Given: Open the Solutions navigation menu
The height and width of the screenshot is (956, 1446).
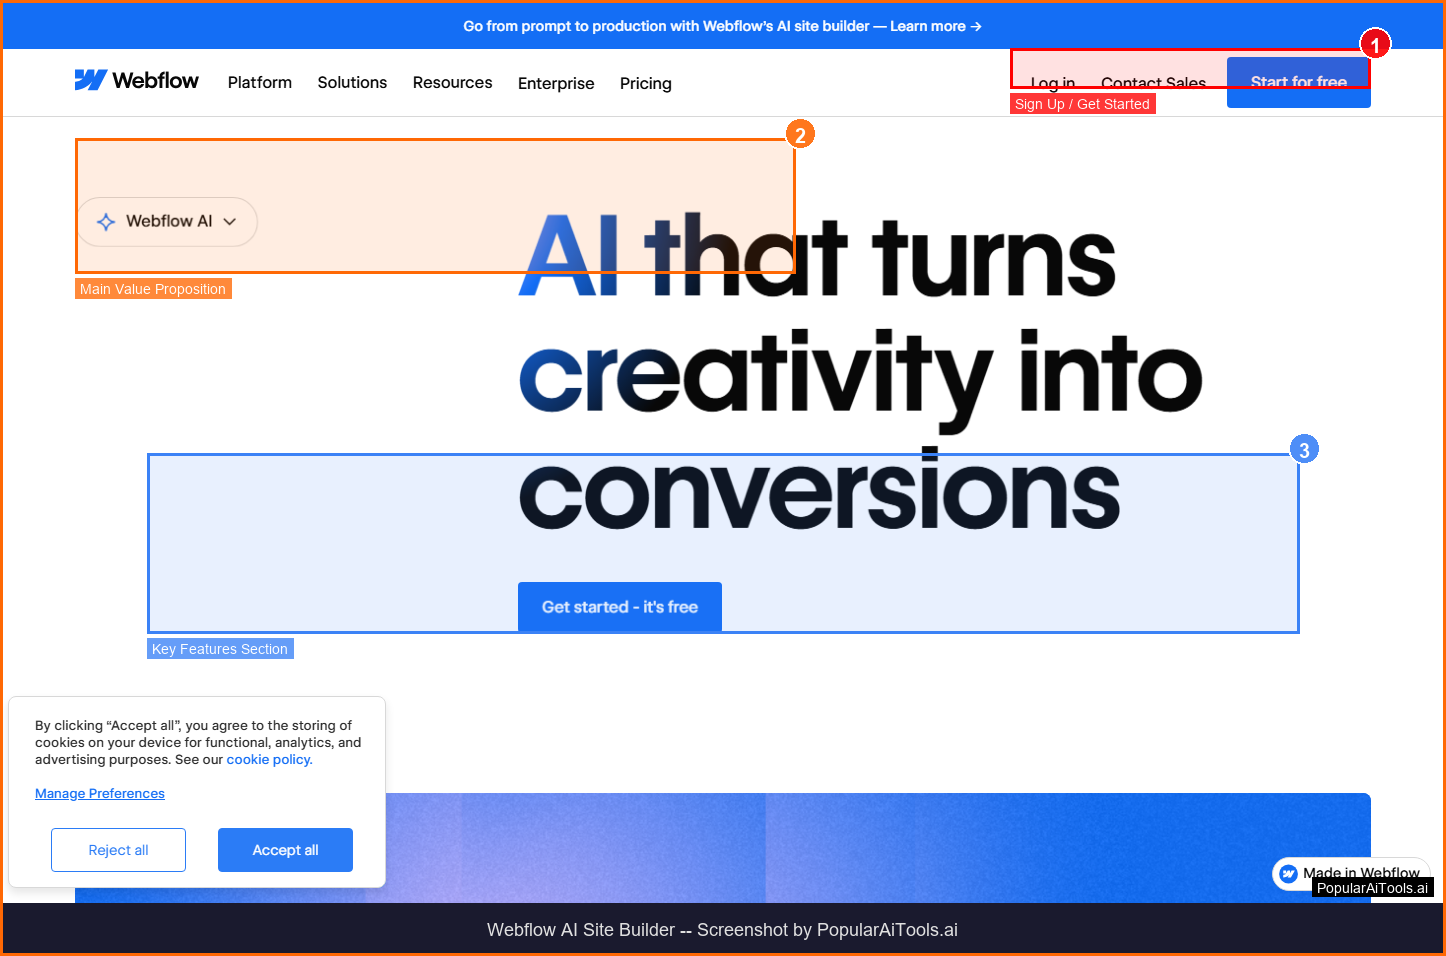Looking at the screenshot, I should pyautogui.click(x=352, y=83).
